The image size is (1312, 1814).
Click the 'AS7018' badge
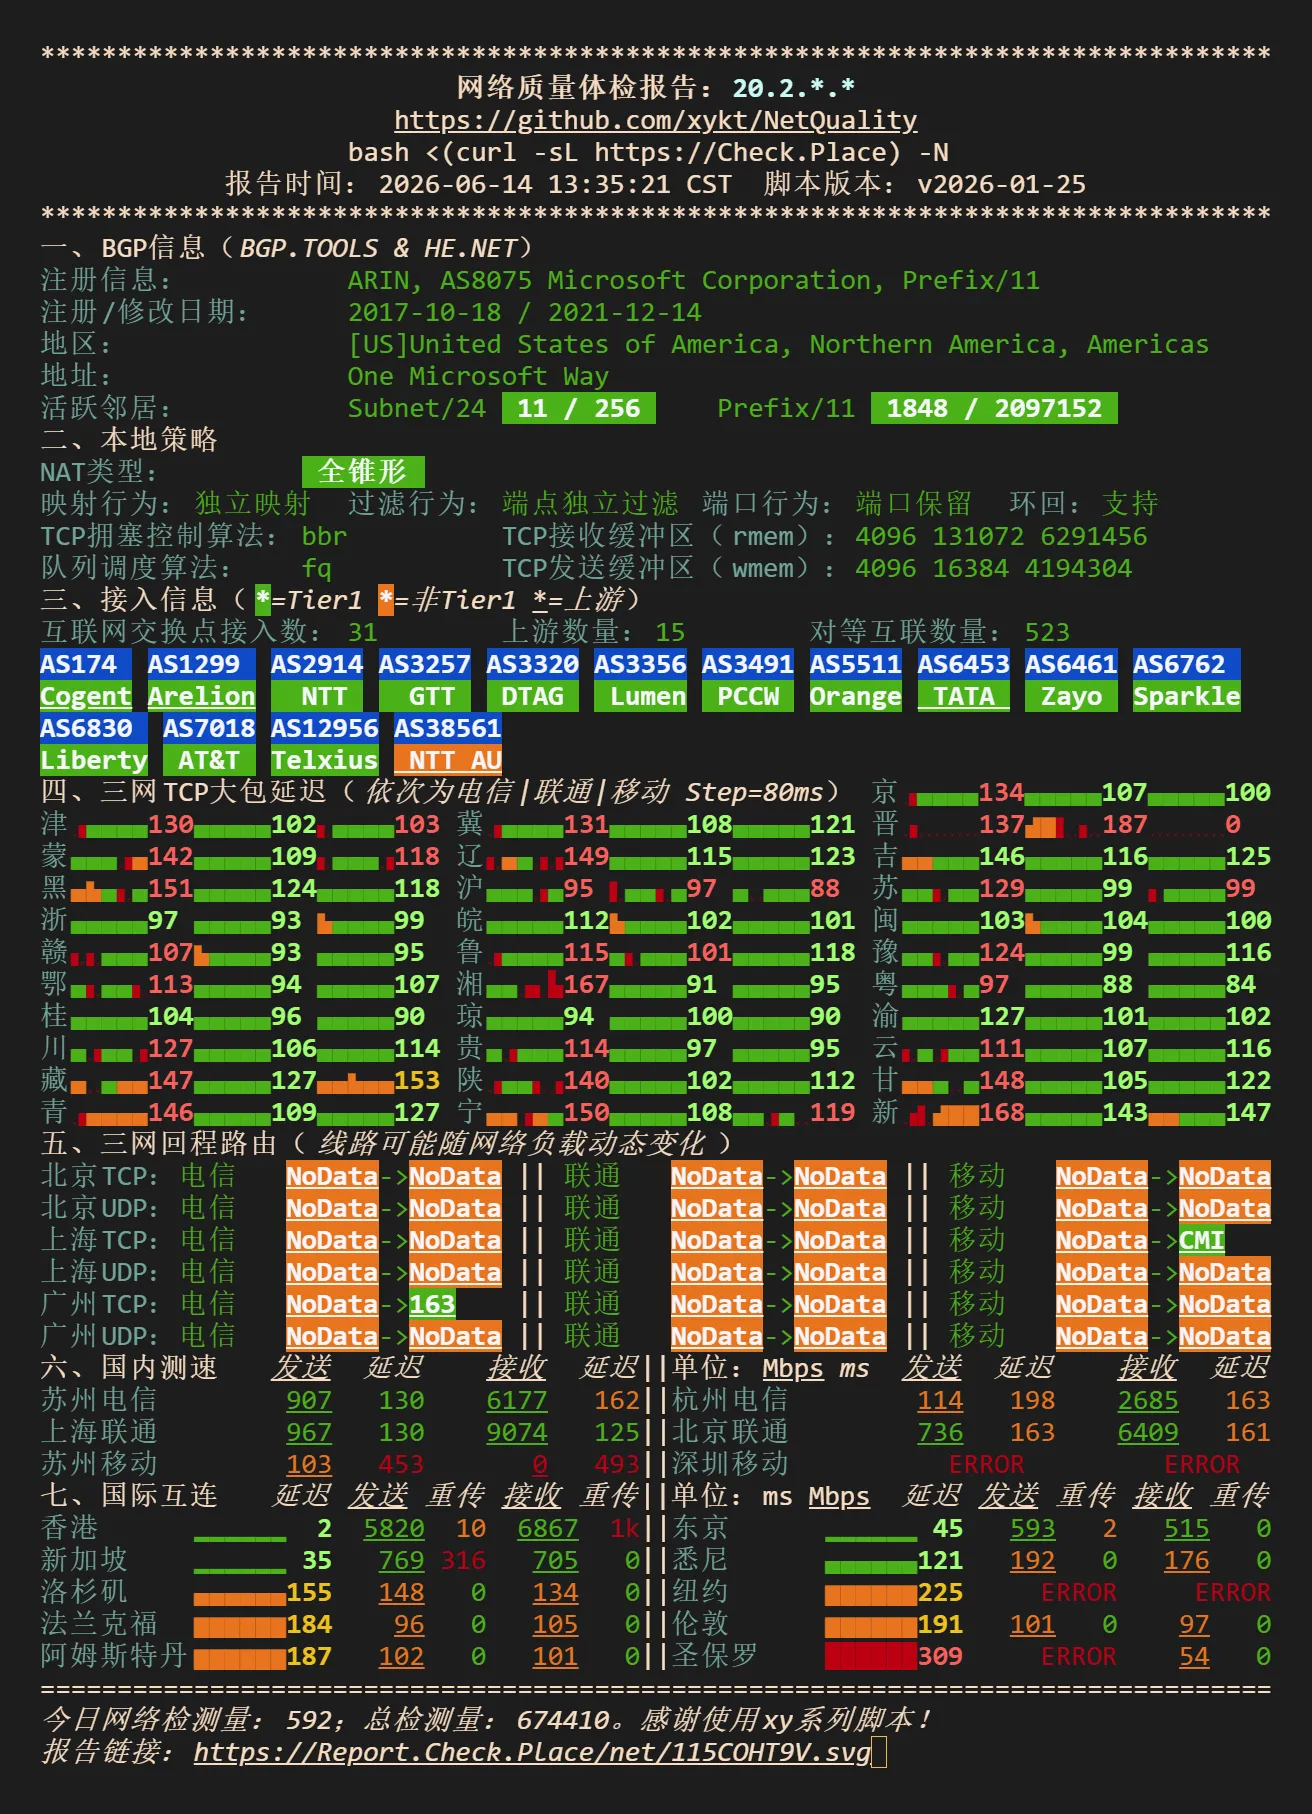[x=209, y=728]
